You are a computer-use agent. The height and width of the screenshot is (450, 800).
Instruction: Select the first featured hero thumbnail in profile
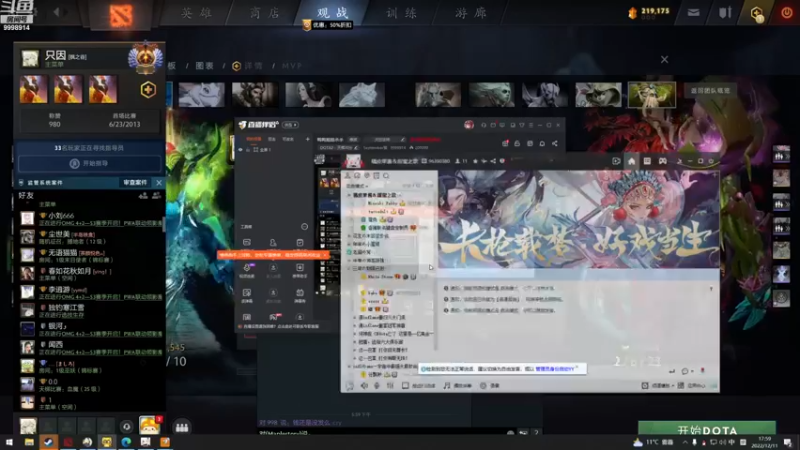pyautogui.click(x=34, y=89)
